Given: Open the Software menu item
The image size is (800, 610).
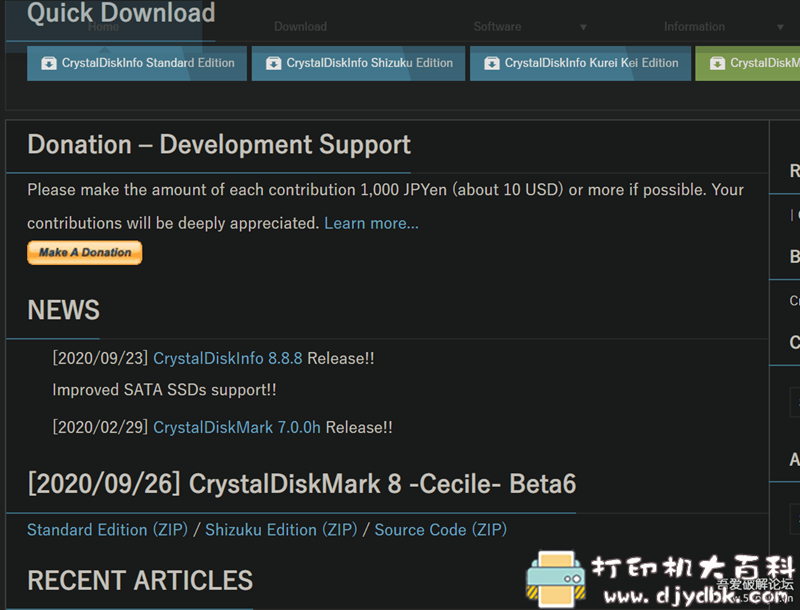Looking at the screenshot, I should 497,27.
